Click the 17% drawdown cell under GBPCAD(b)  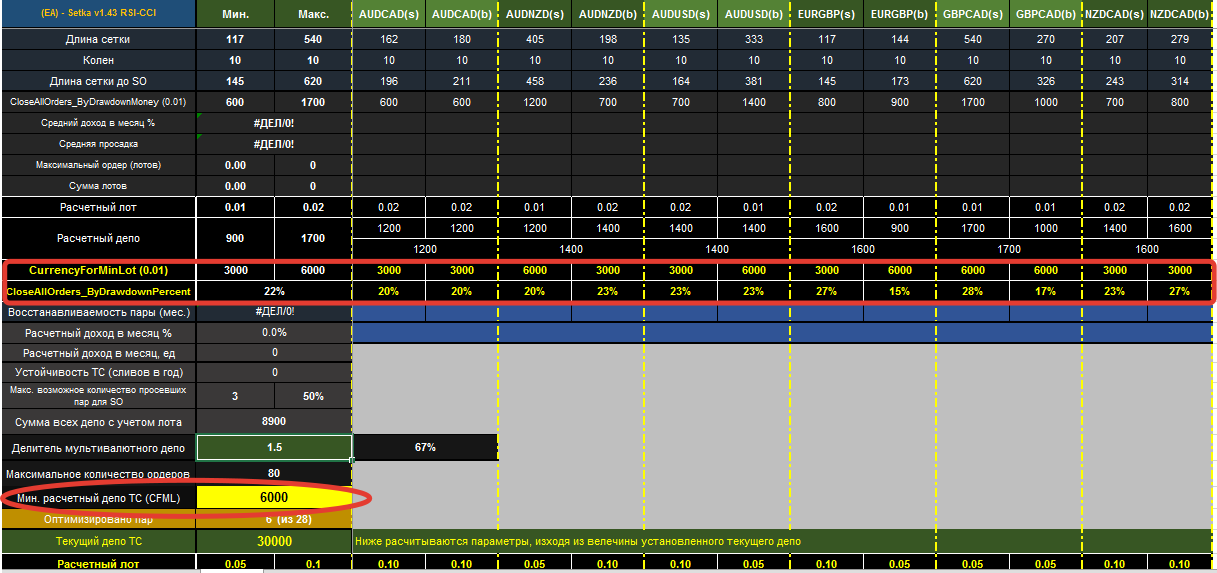pos(1045,292)
